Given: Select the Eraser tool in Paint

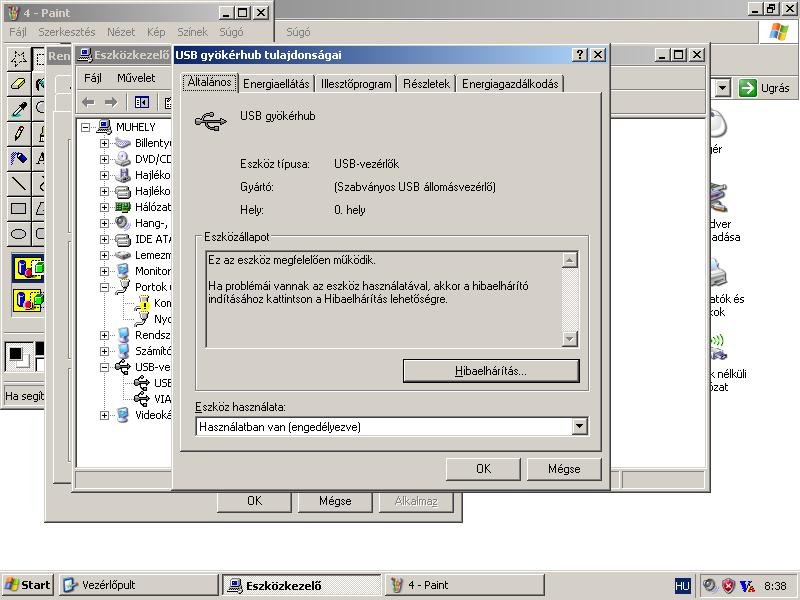Looking at the screenshot, I should [19, 84].
